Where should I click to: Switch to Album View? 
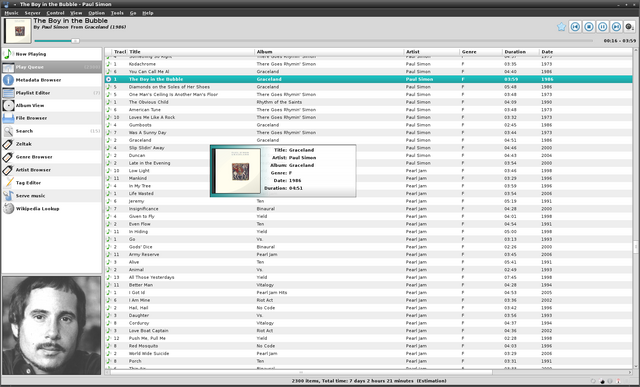(51, 105)
